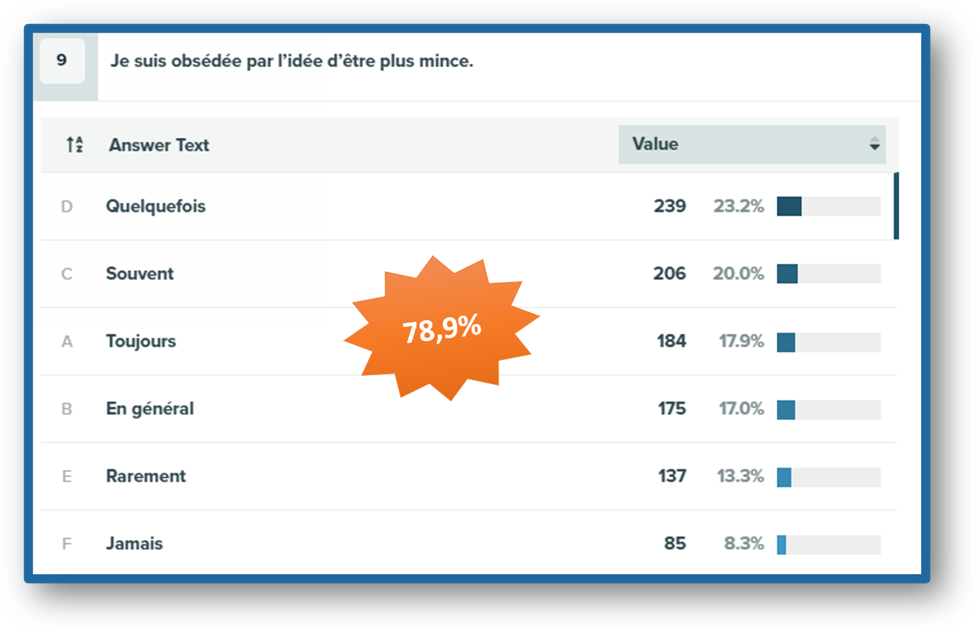Click the question number 9 badge
Screen dimensions: 979x632
point(62,61)
